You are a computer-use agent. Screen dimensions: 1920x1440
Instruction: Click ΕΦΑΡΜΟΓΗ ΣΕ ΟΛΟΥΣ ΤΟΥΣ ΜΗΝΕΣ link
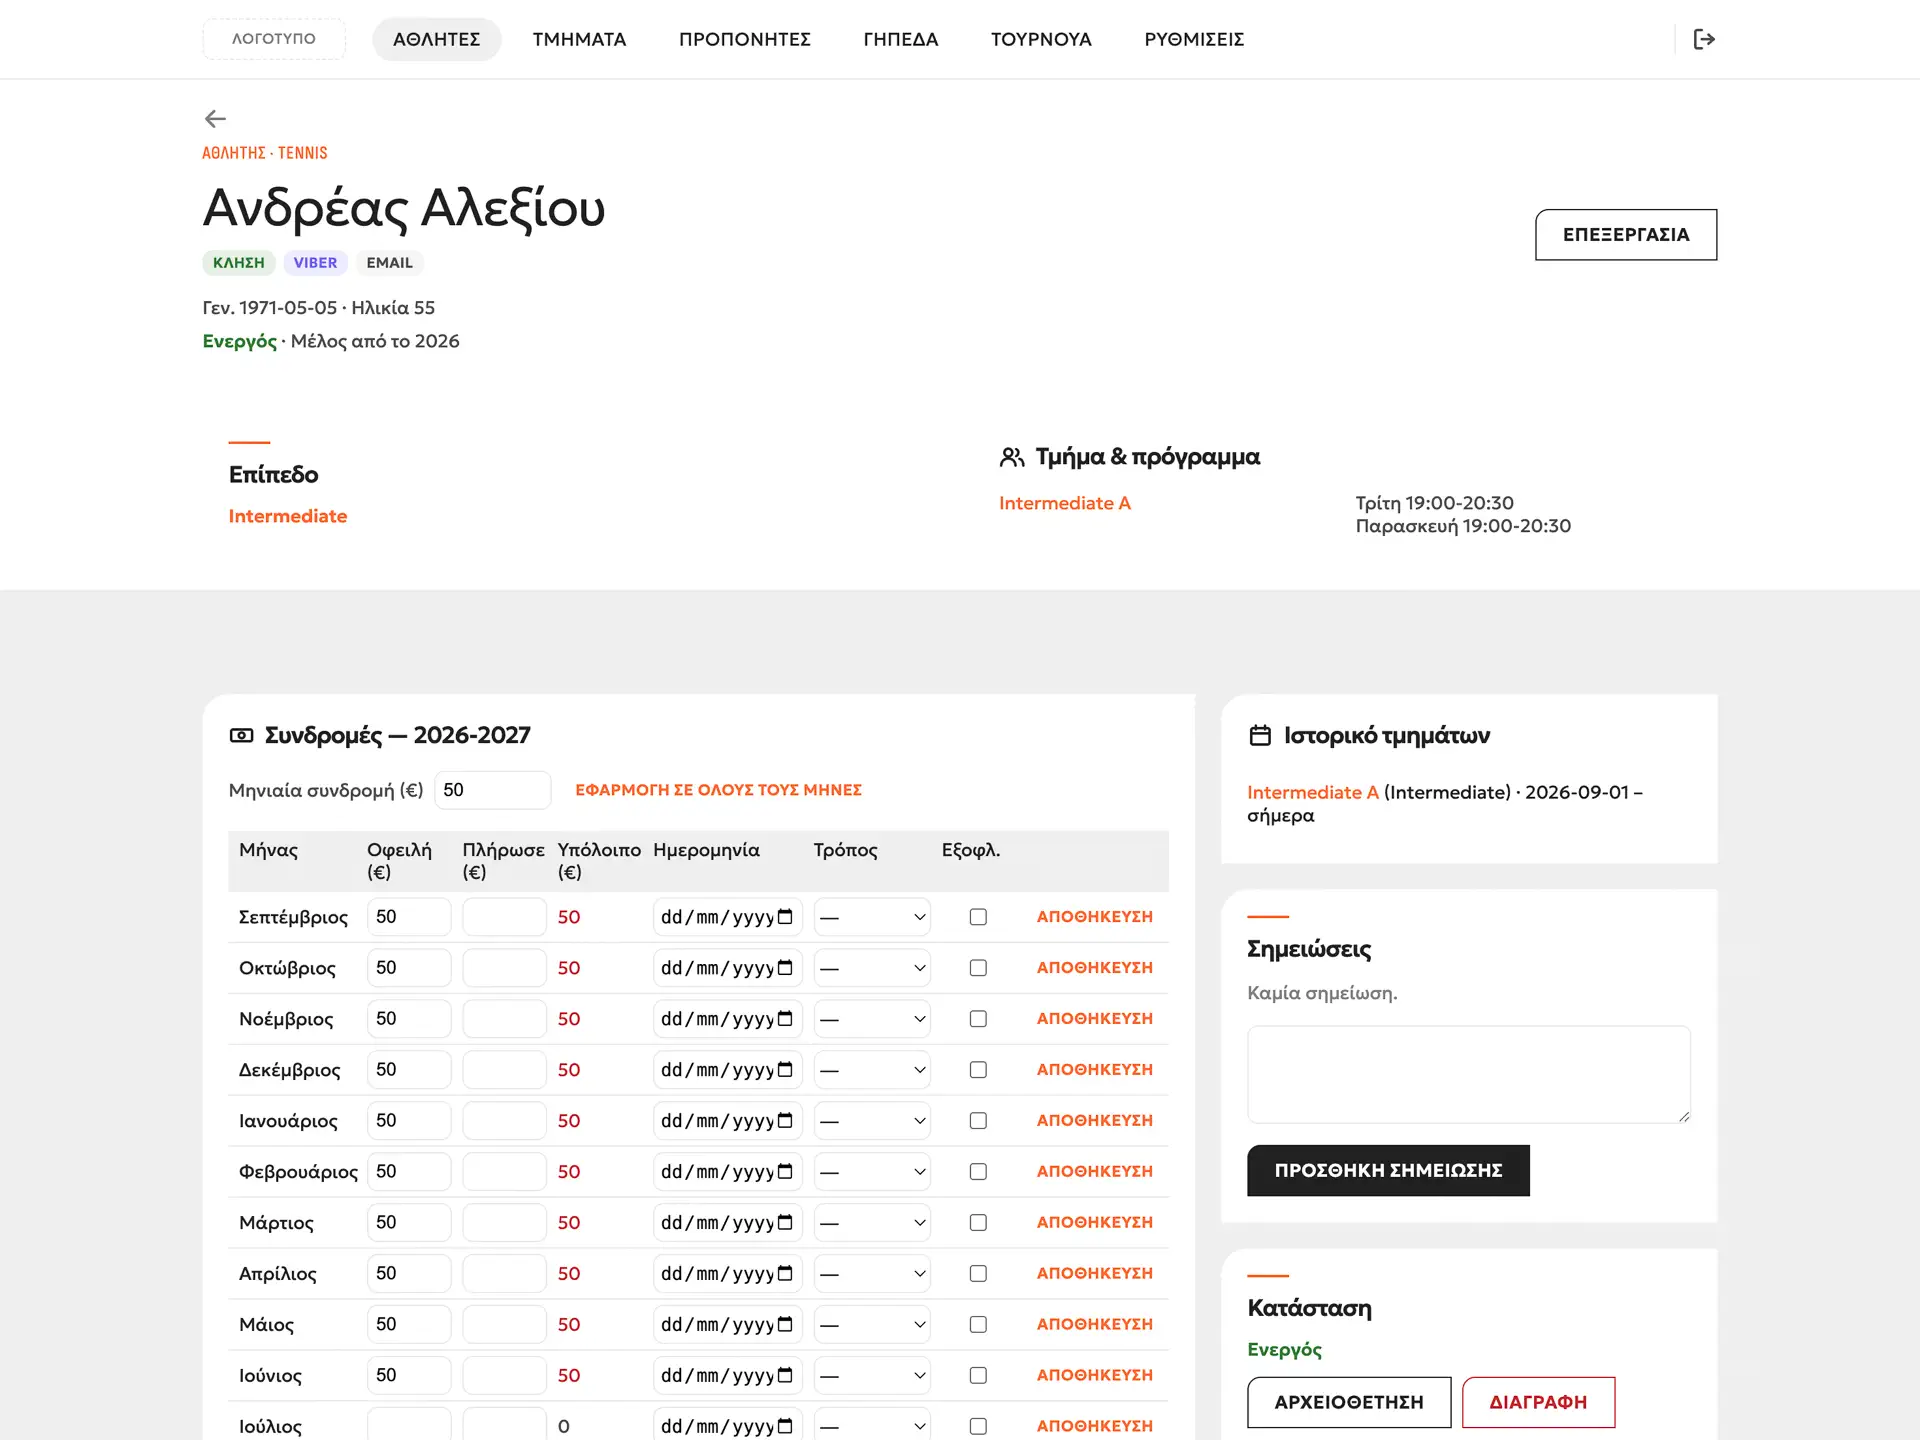pyautogui.click(x=718, y=790)
